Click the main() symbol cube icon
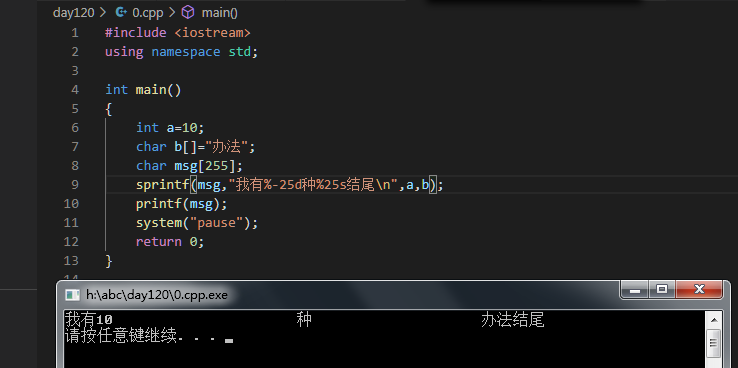This screenshot has width=738, height=368. [188, 12]
